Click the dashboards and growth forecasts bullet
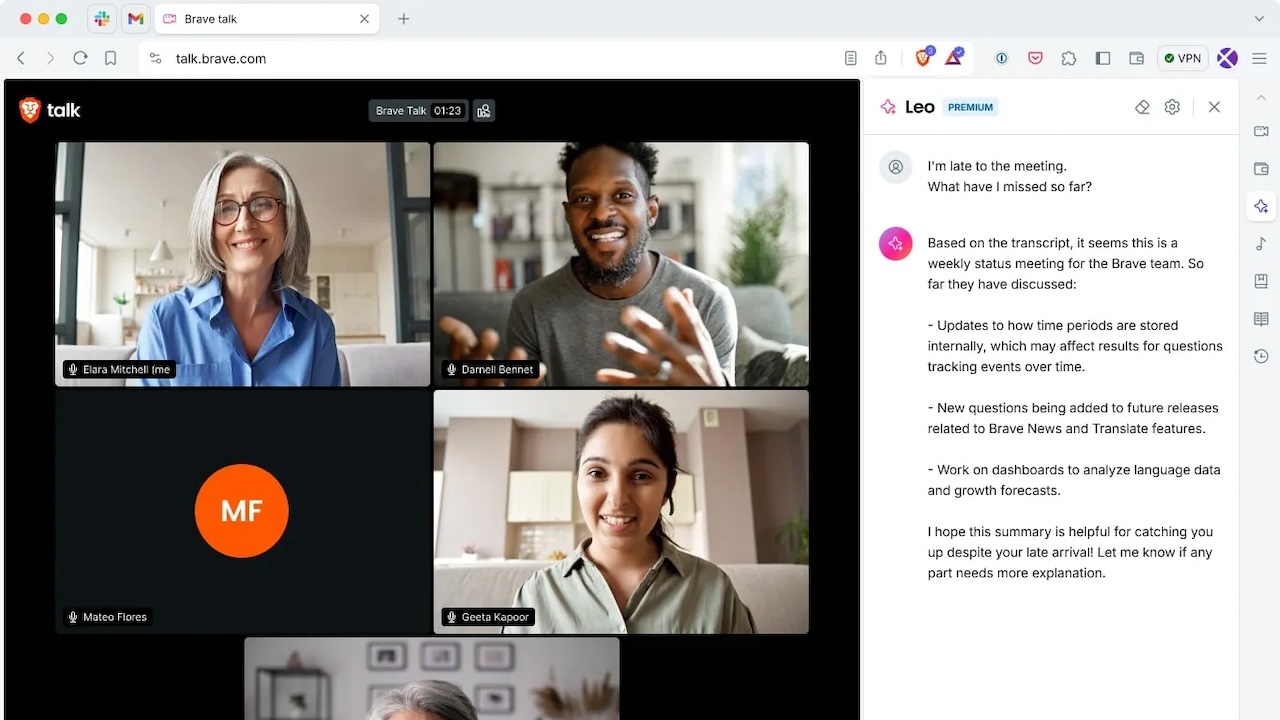 (x=1074, y=480)
